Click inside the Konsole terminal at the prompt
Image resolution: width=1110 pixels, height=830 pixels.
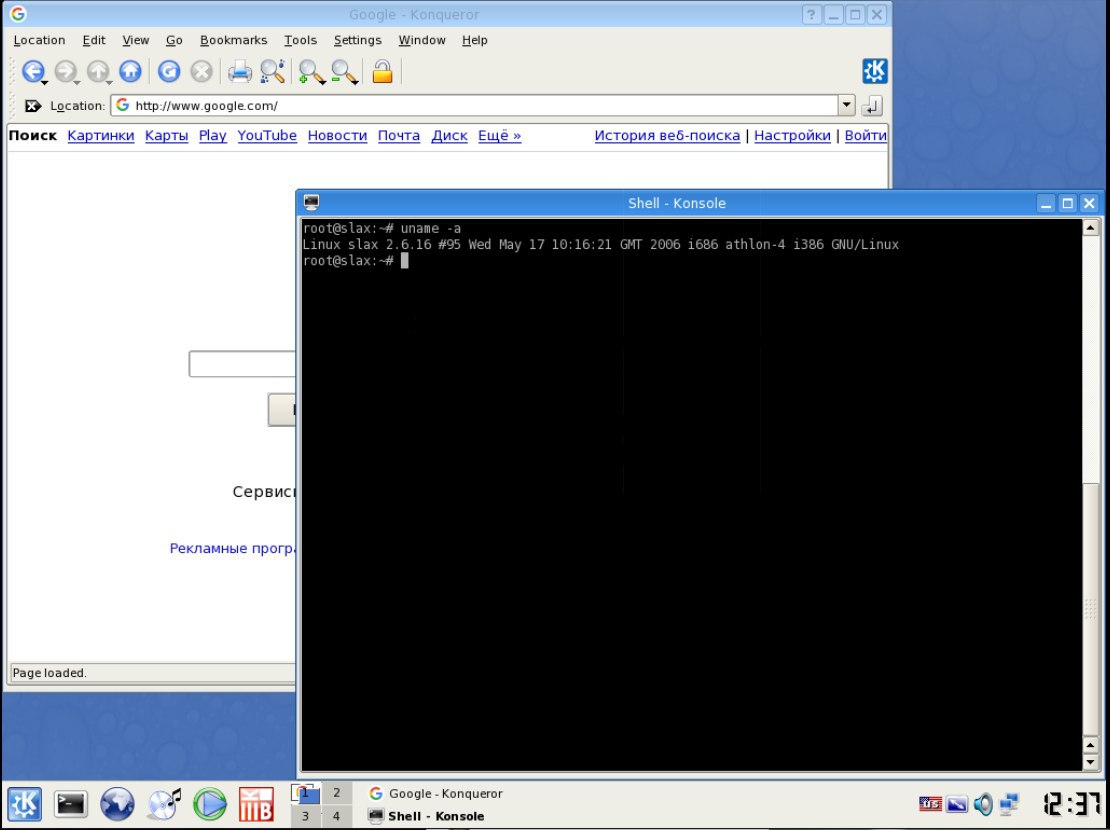click(404, 261)
